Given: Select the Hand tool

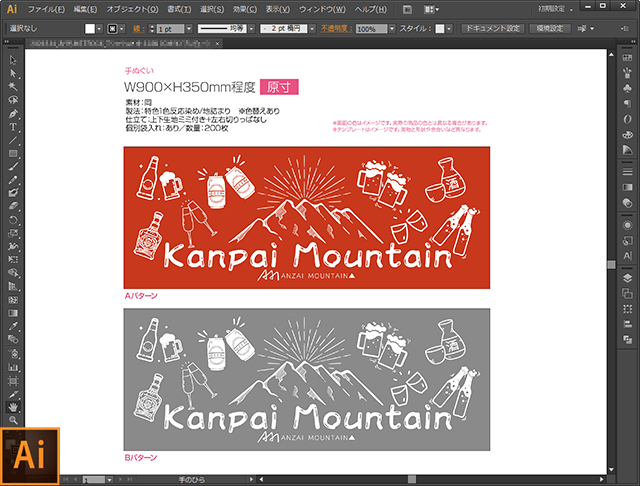Looking at the screenshot, I should pos(13,407).
